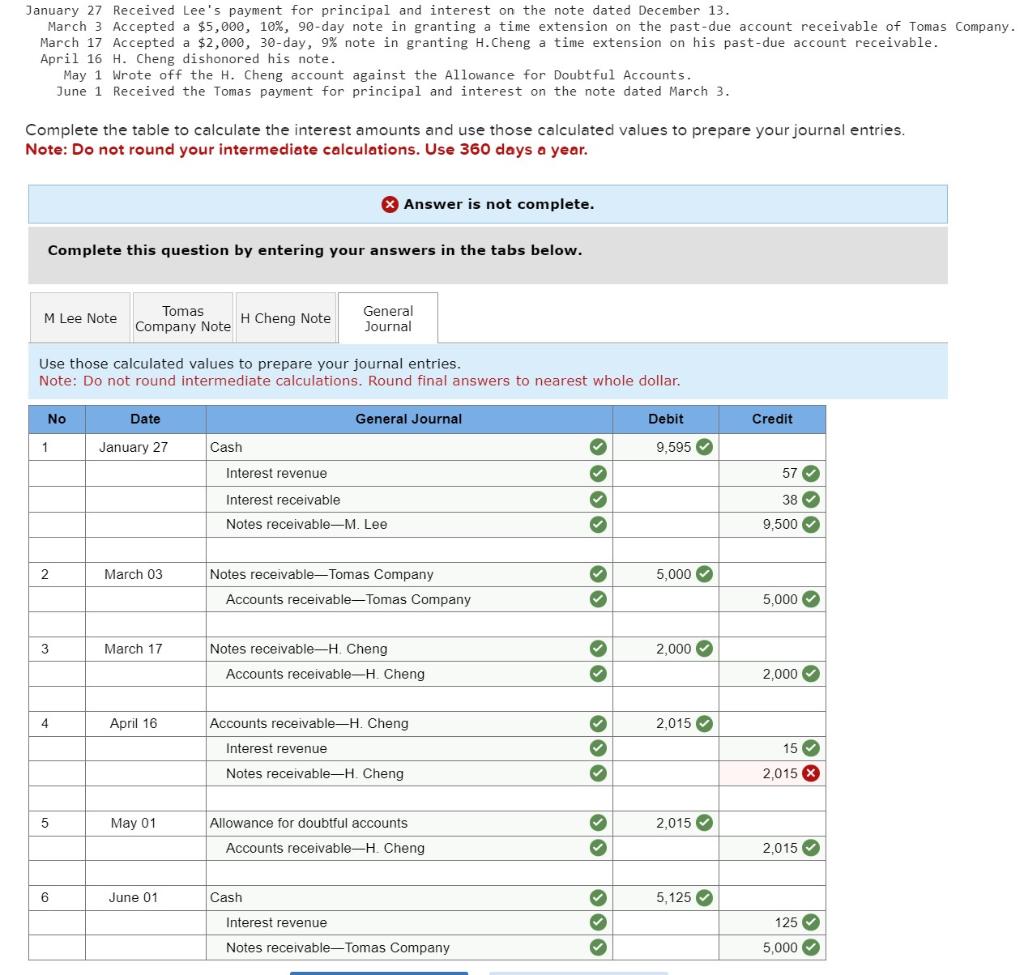Click green check next to credit 2,000
1024x975 pixels.
point(810,673)
